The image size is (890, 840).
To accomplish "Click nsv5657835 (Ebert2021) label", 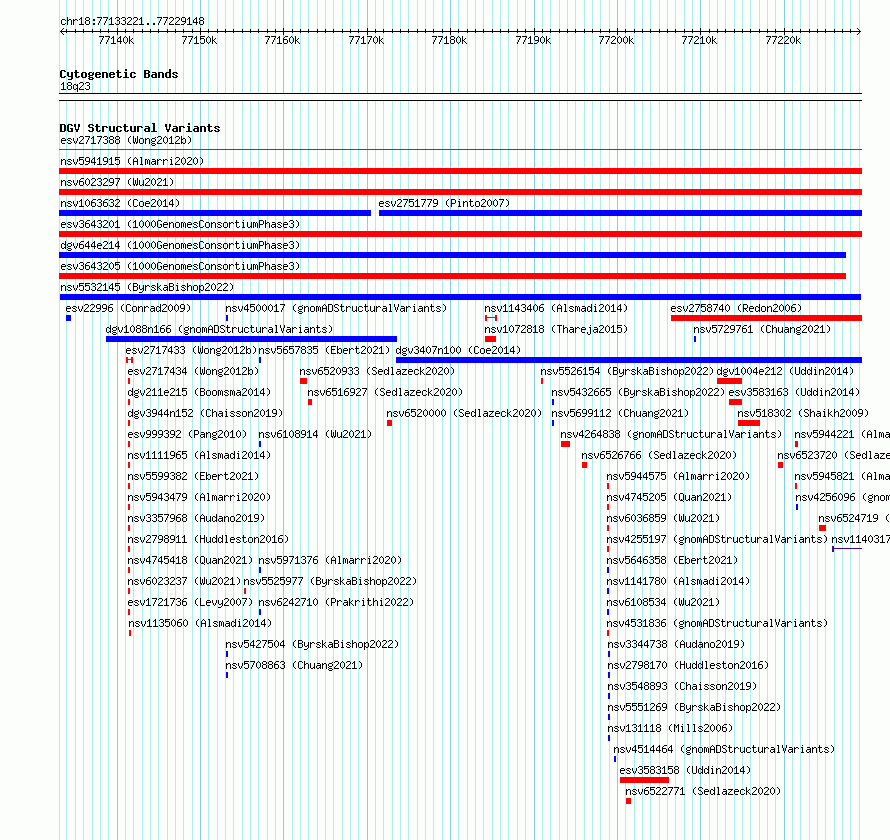I will (x=324, y=350).
